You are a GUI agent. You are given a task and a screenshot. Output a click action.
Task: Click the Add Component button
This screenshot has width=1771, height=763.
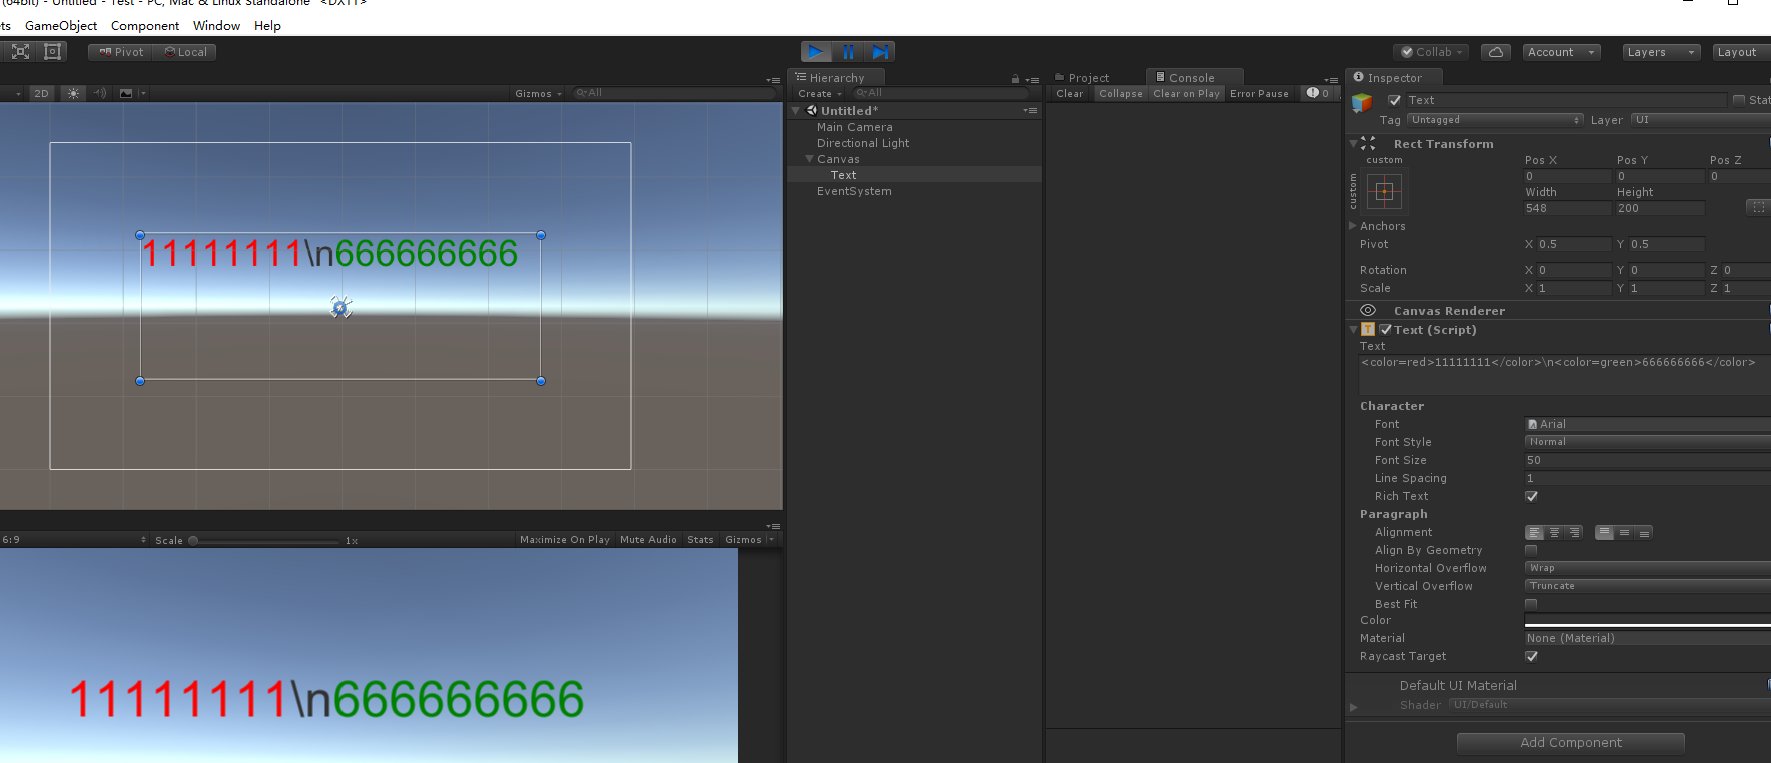coord(1571,742)
